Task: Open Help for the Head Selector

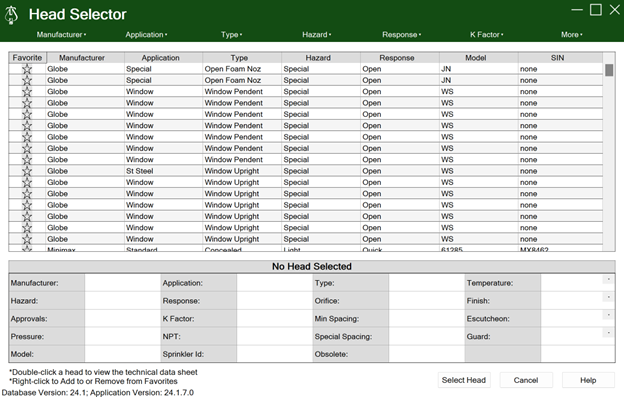Action: click(588, 380)
